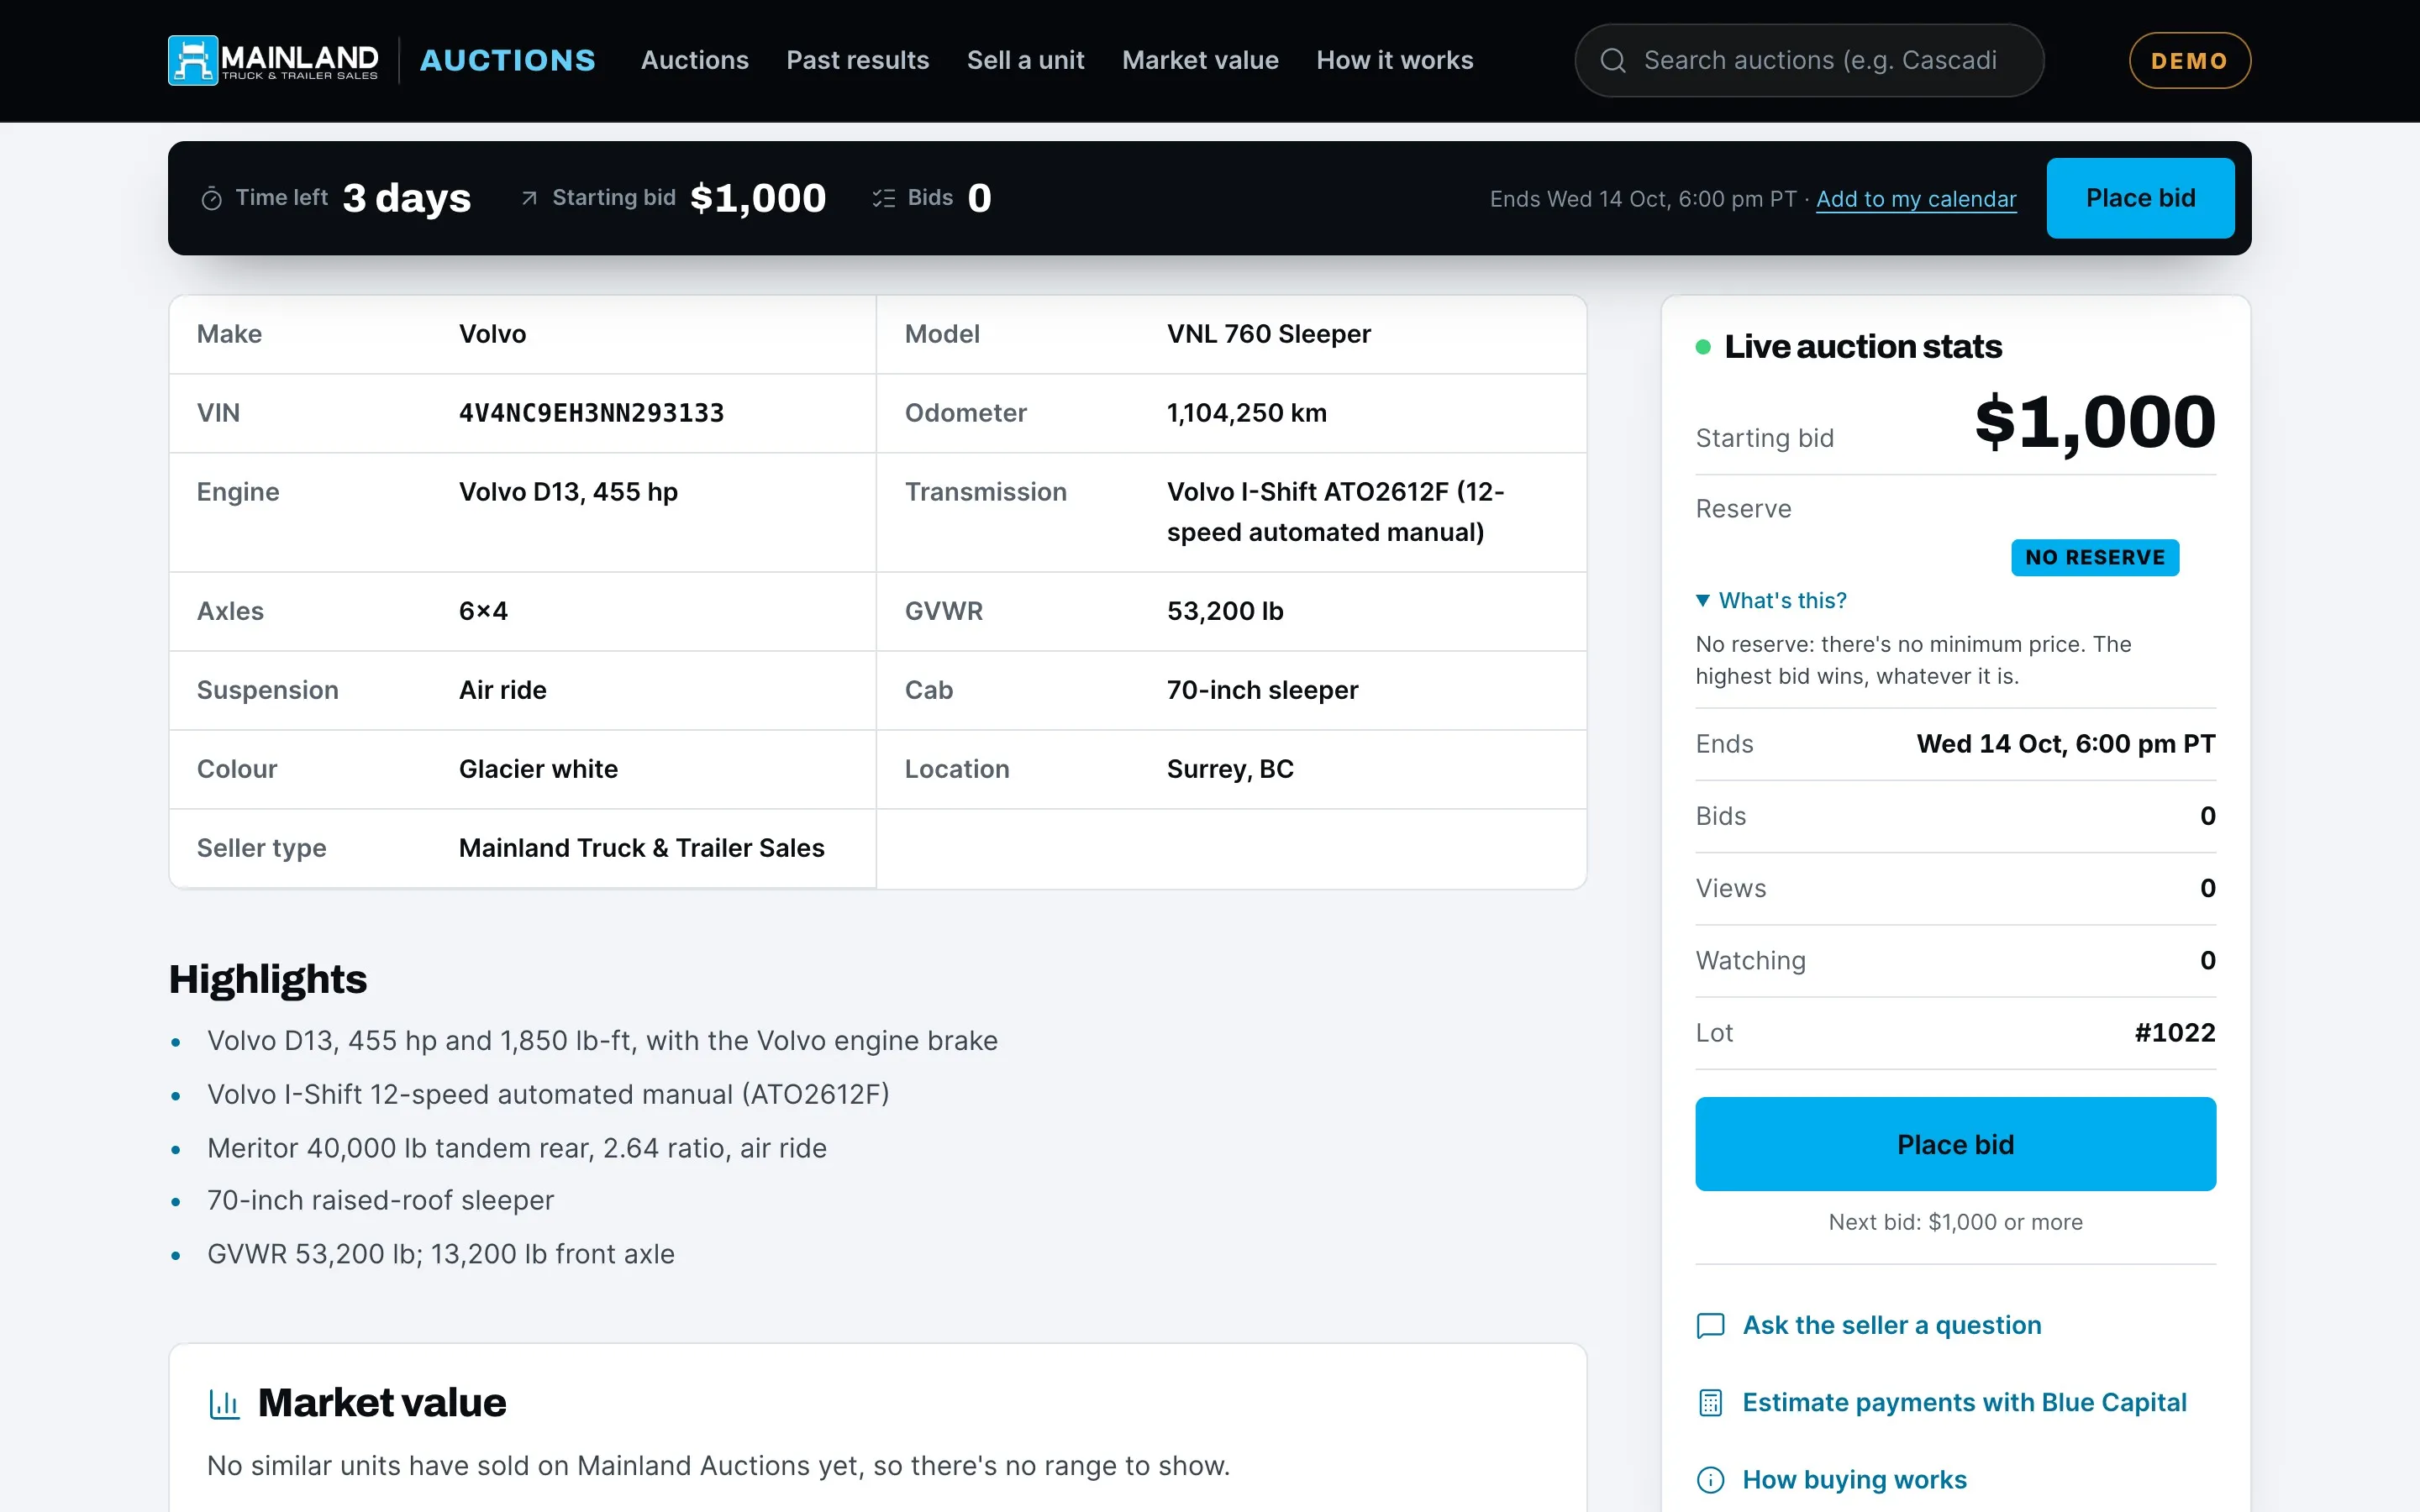Click the Mainland truck logo icon

pyautogui.click(x=193, y=61)
